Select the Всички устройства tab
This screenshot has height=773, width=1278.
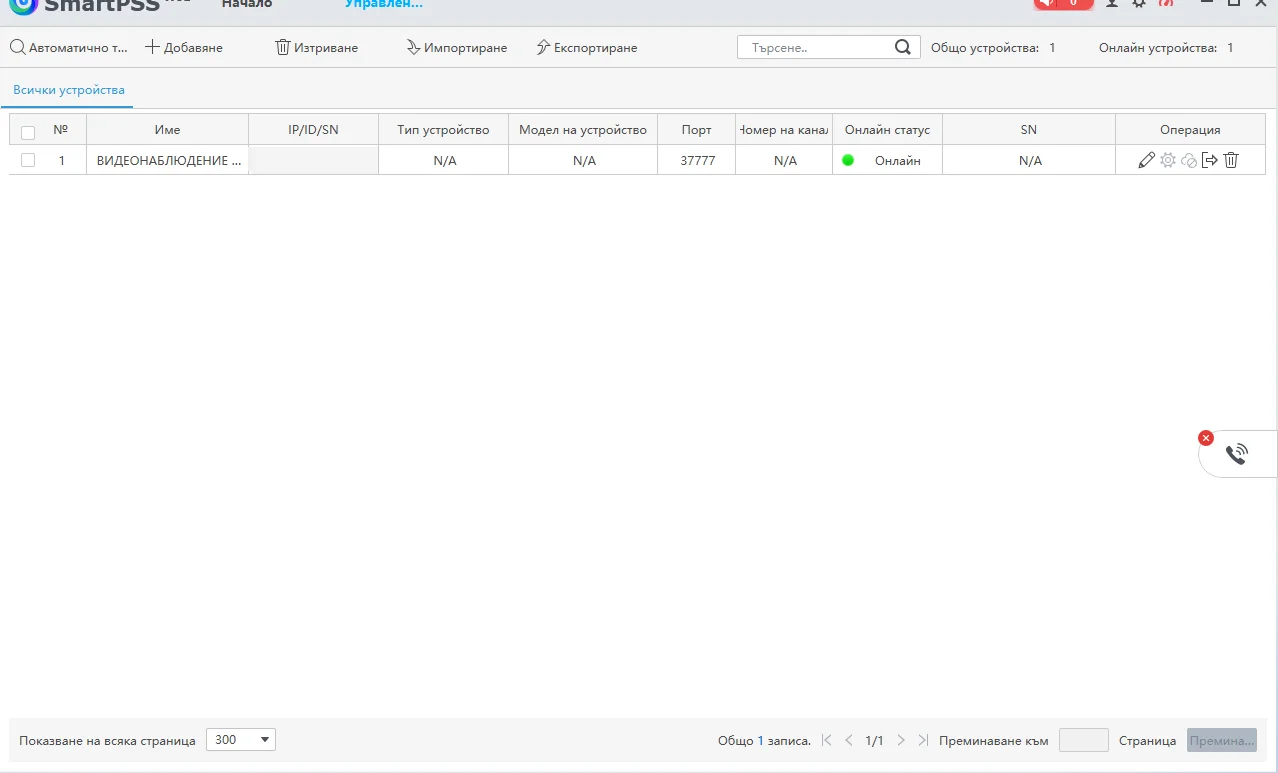(69, 90)
